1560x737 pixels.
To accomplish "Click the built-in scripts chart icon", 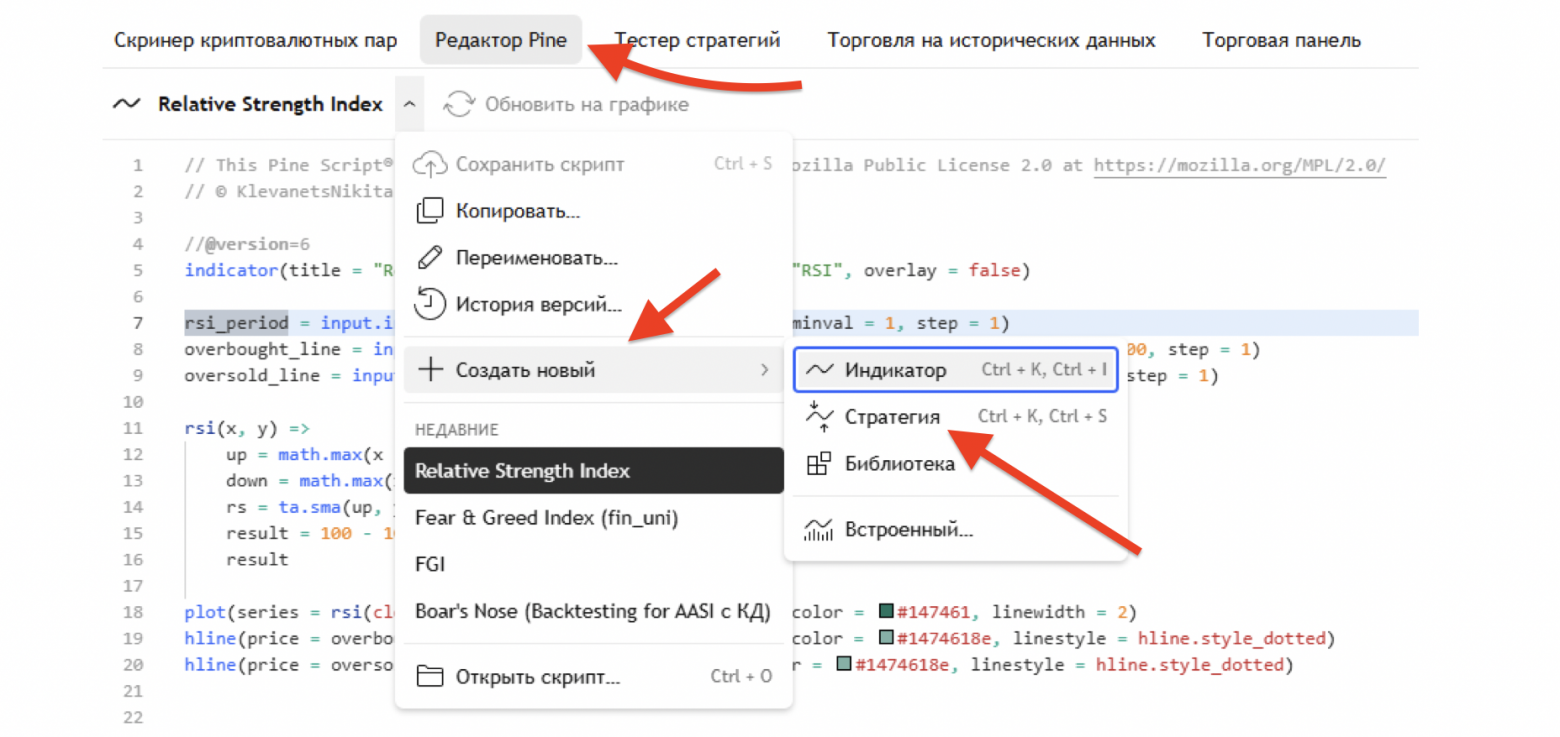I will coord(819,529).
